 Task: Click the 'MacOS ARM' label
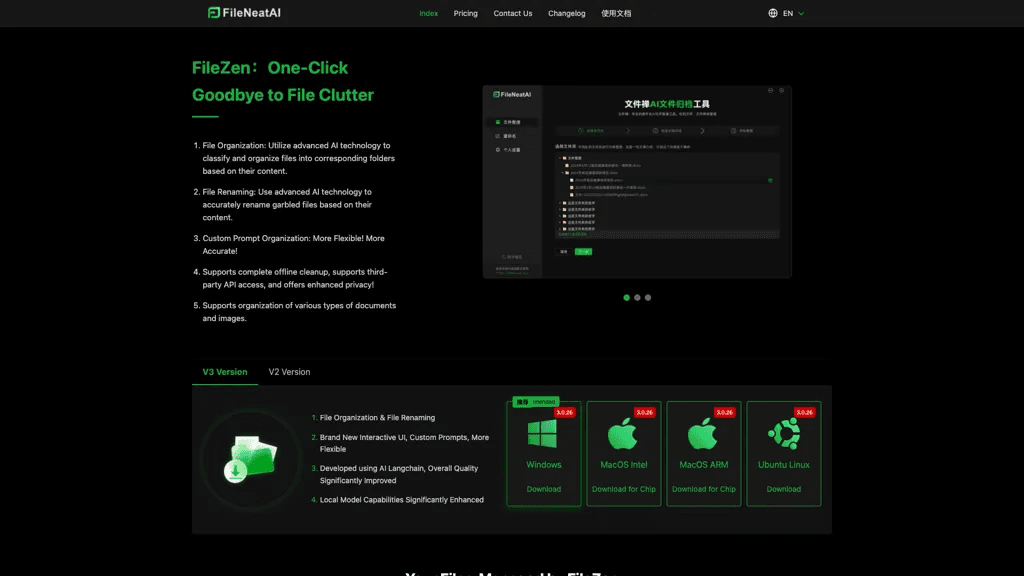click(703, 465)
